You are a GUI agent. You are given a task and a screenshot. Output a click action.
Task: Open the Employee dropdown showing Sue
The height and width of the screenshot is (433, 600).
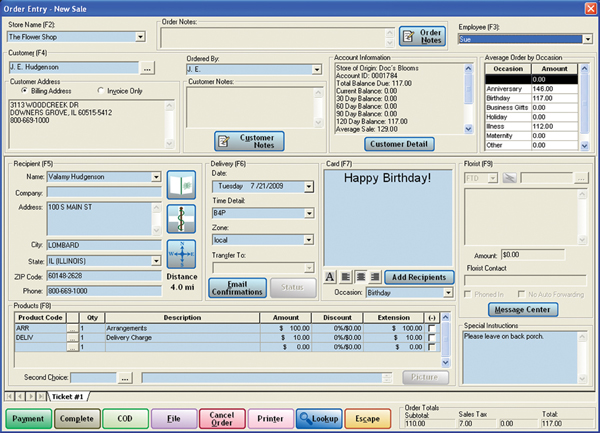click(x=587, y=38)
